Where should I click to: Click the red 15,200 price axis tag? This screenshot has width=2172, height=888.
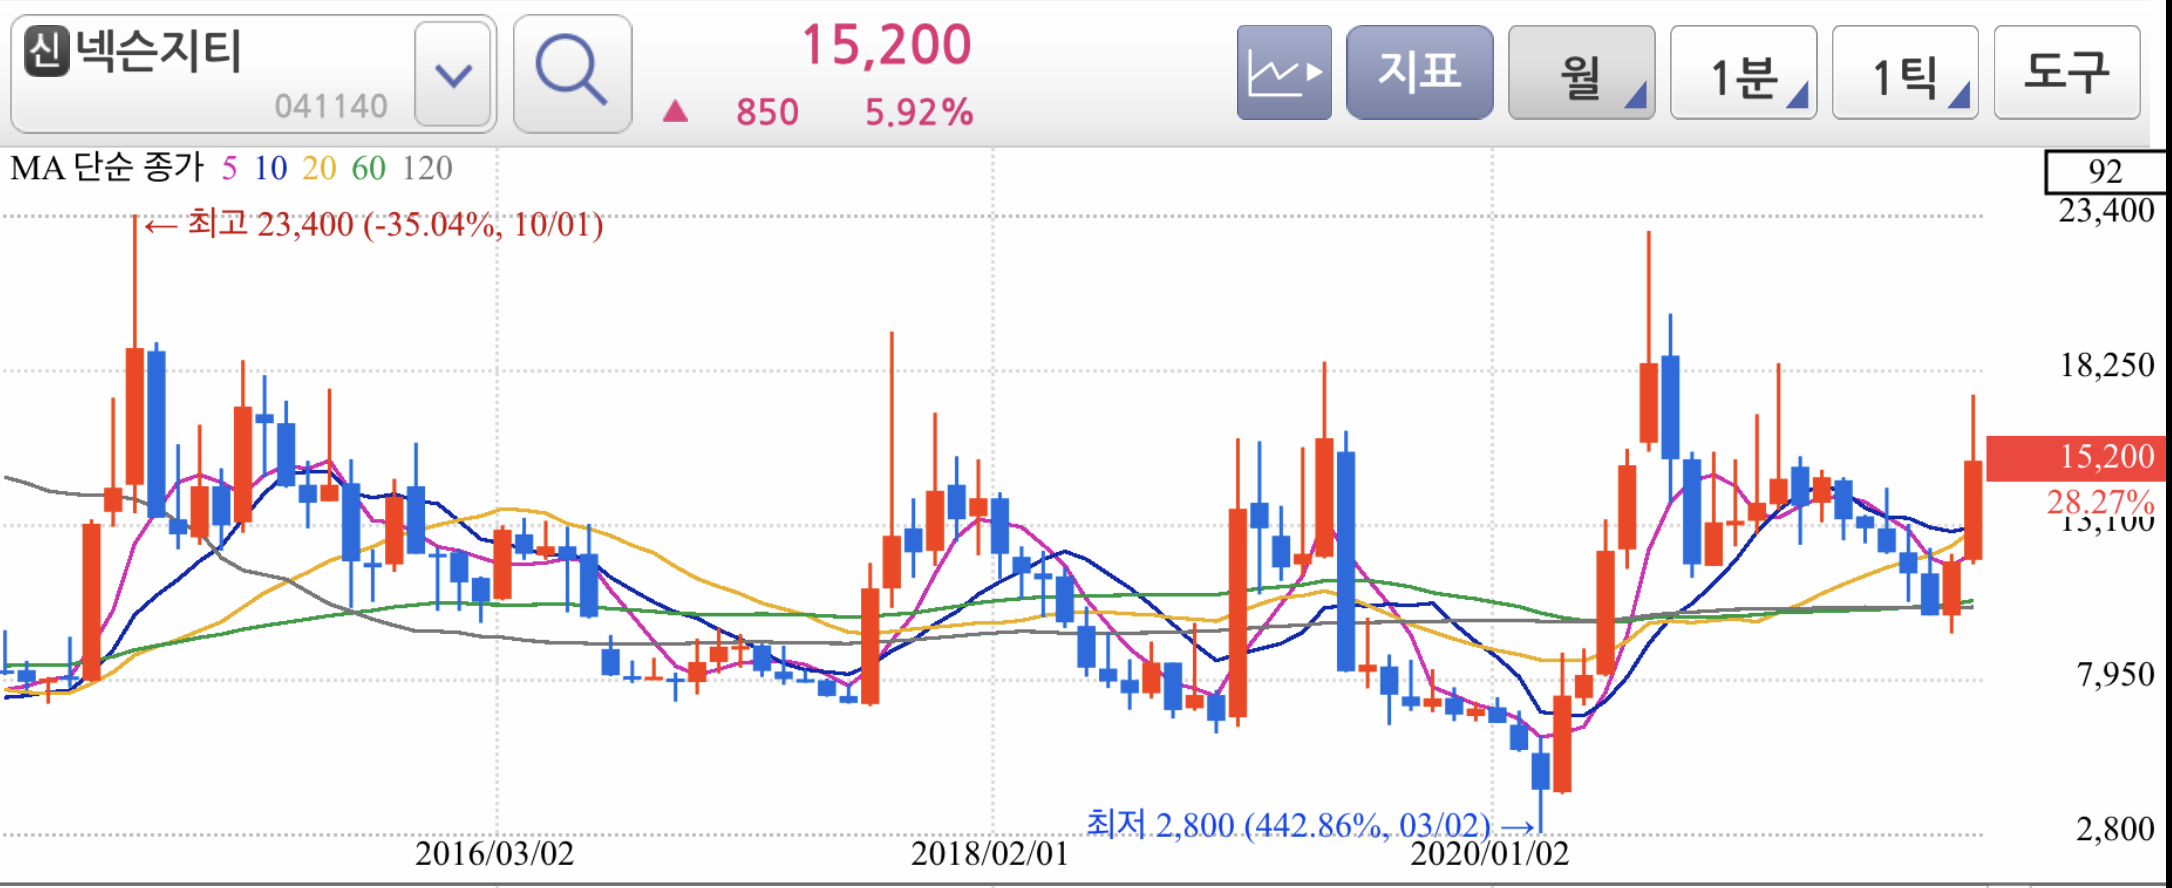pos(2076,457)
